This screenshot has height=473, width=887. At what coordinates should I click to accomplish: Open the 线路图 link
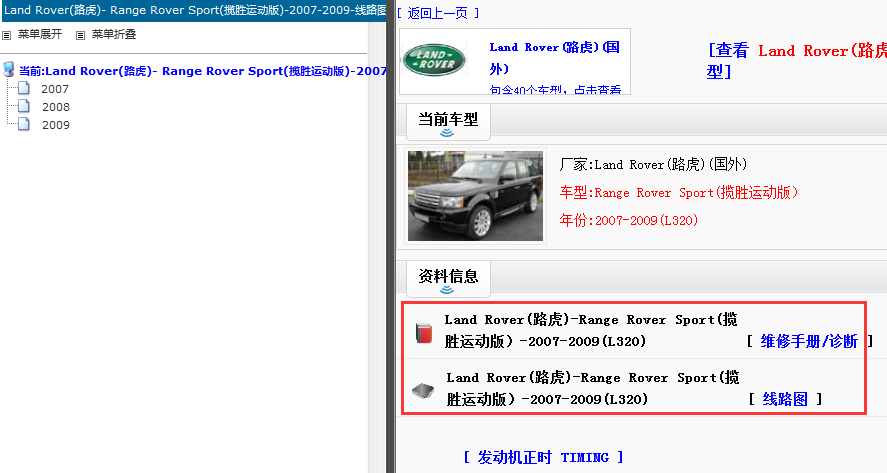click(x=785, y=399)
